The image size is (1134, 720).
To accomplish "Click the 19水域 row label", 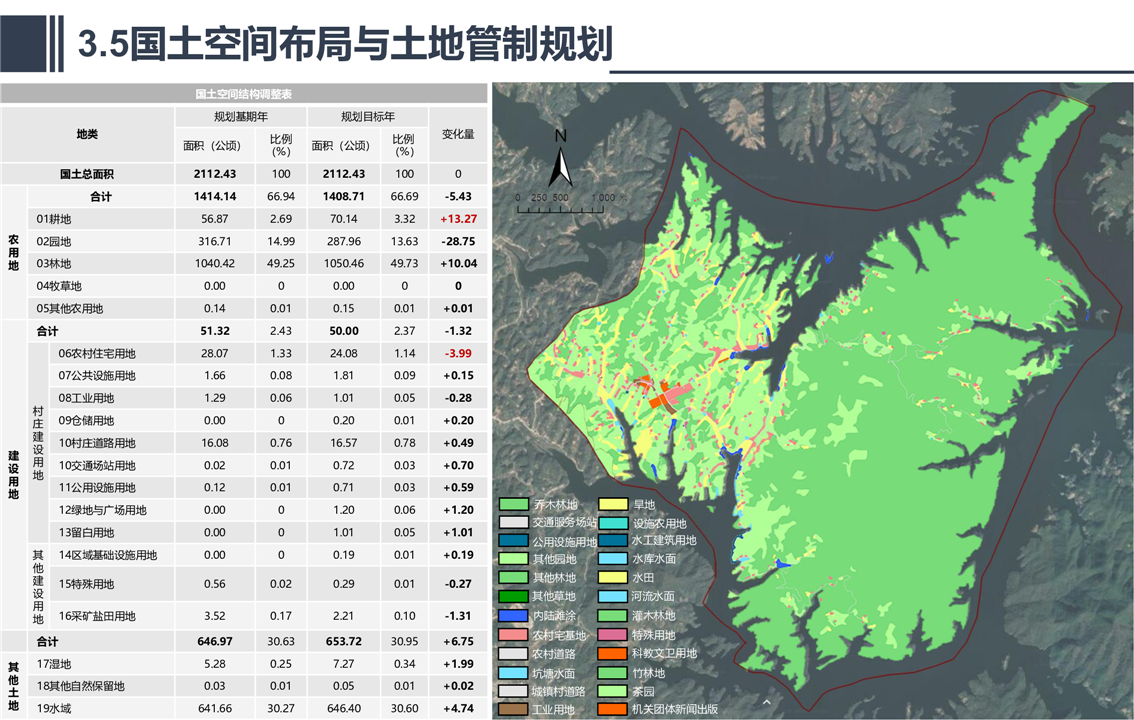I will click(54, 708).
